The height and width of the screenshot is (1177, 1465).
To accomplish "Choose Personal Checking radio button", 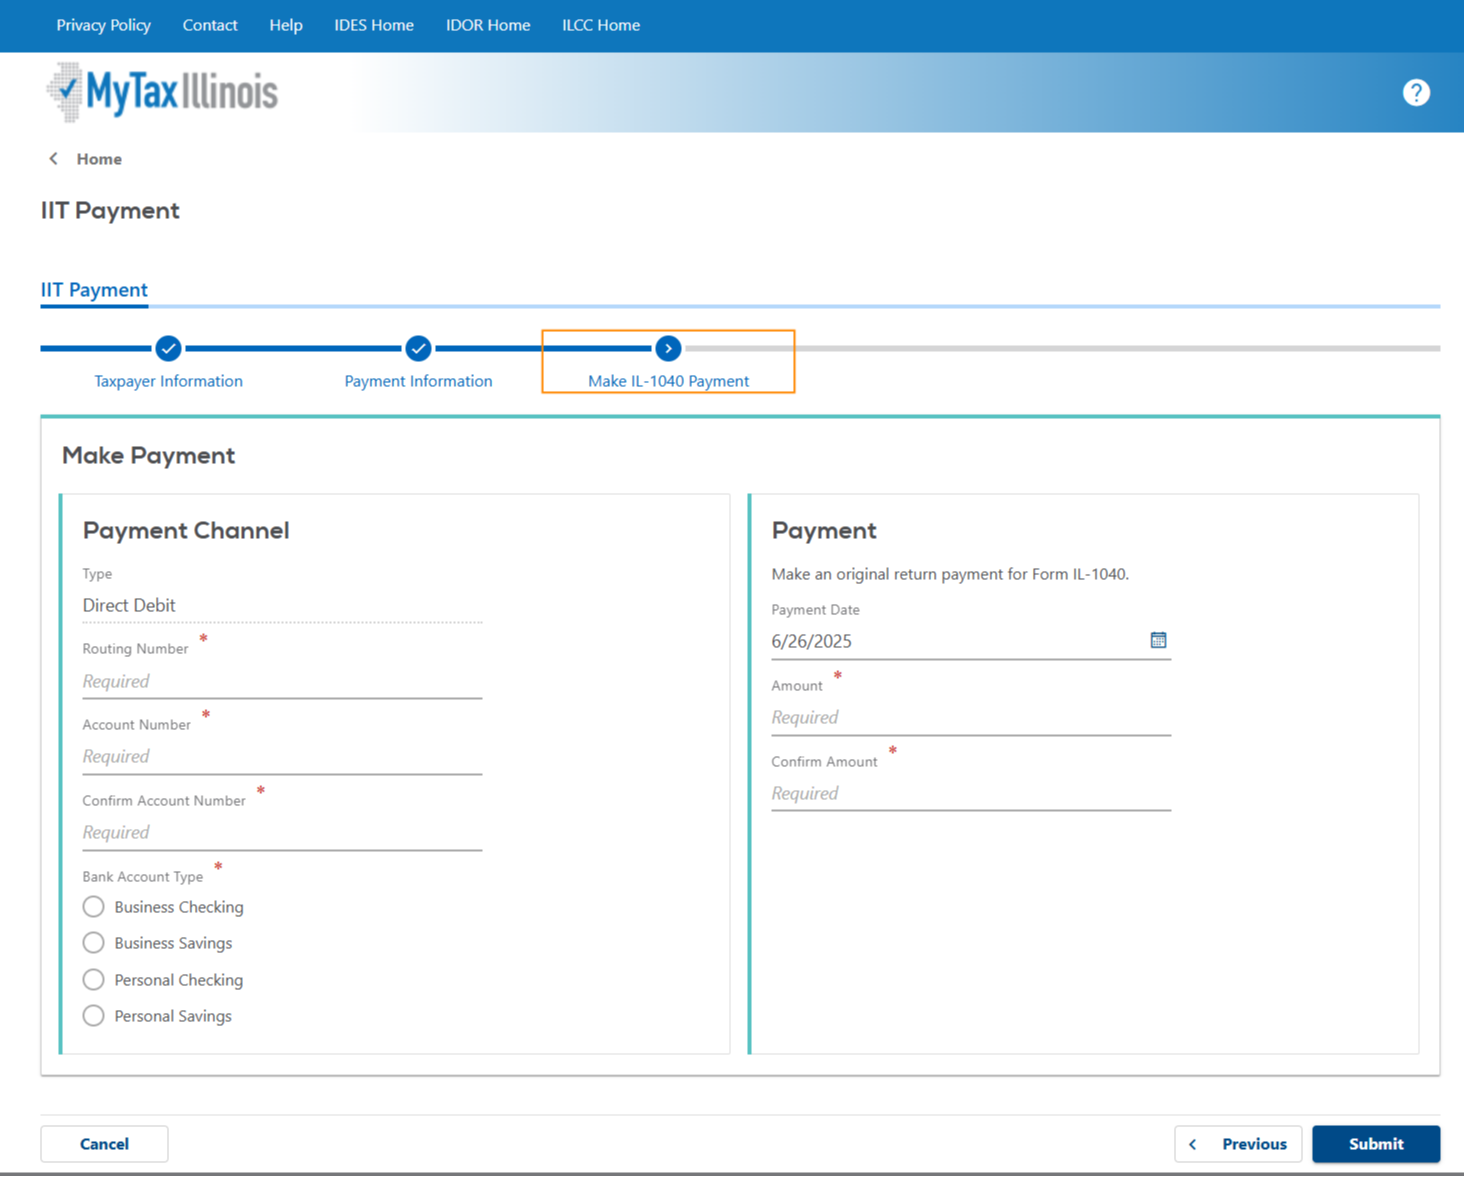I will click(x=94, y=980).
